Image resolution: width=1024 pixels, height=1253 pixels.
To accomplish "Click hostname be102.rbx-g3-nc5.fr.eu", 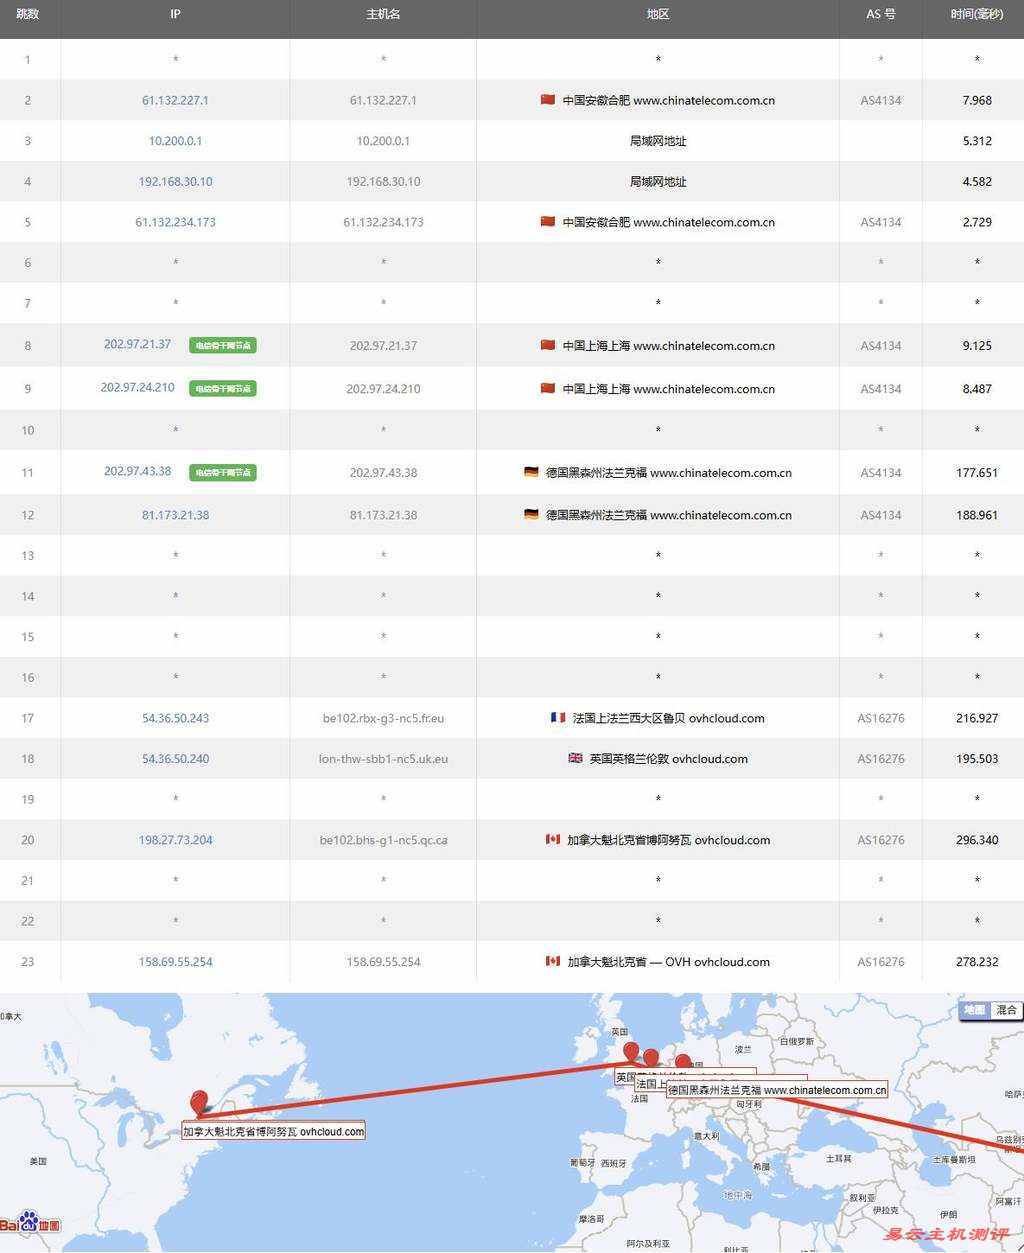I will [383, 718].
